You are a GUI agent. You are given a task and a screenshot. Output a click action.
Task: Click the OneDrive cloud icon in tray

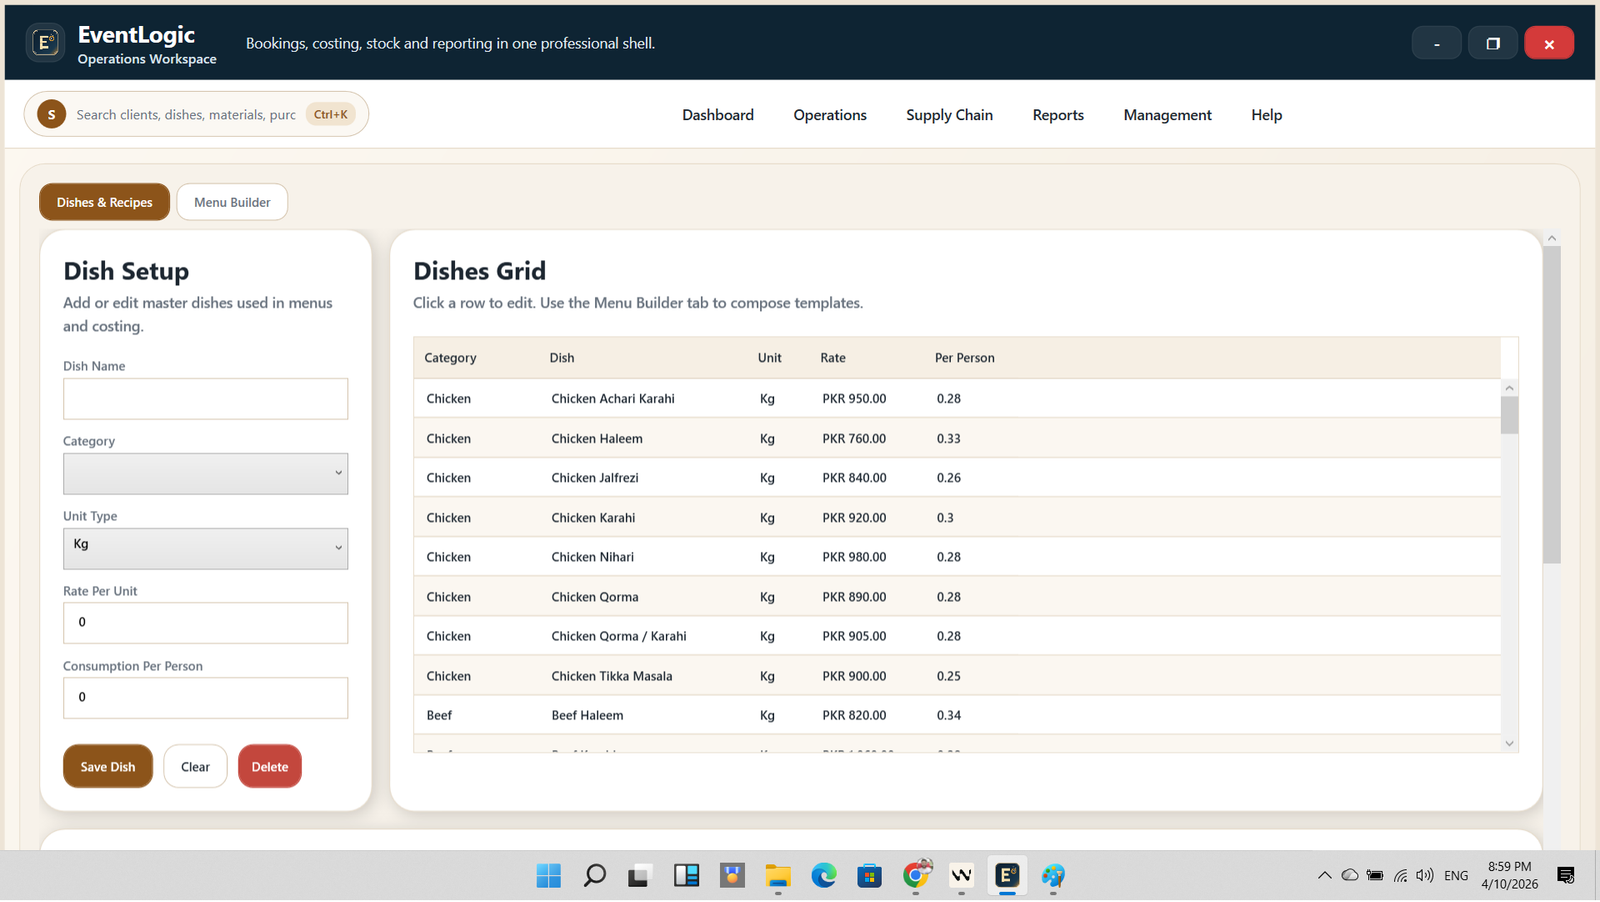pos(1350,874)
